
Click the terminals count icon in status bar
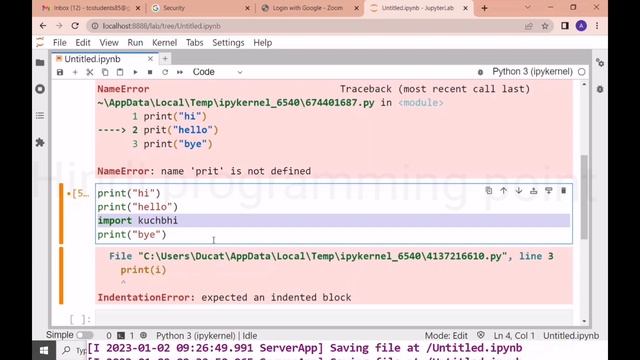pos(121,336)
